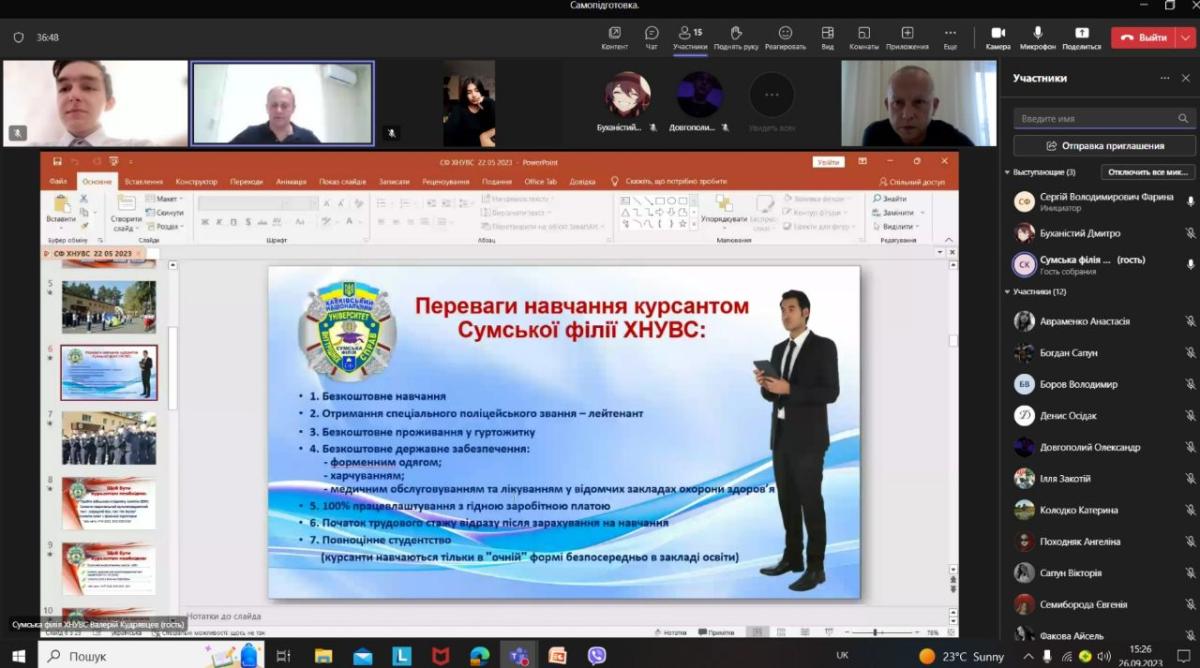Open the Chat panel in meeting toolbar
The height and width of the screenshot is (668, 1200).
(651, 37)
